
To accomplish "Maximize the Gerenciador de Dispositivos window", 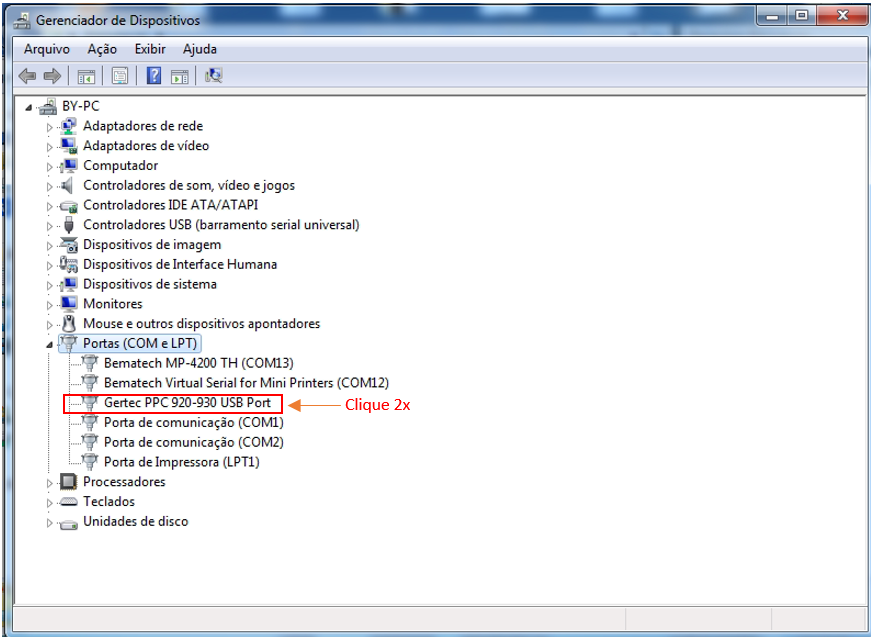I will pyautogui.click(x=802, y=16).
